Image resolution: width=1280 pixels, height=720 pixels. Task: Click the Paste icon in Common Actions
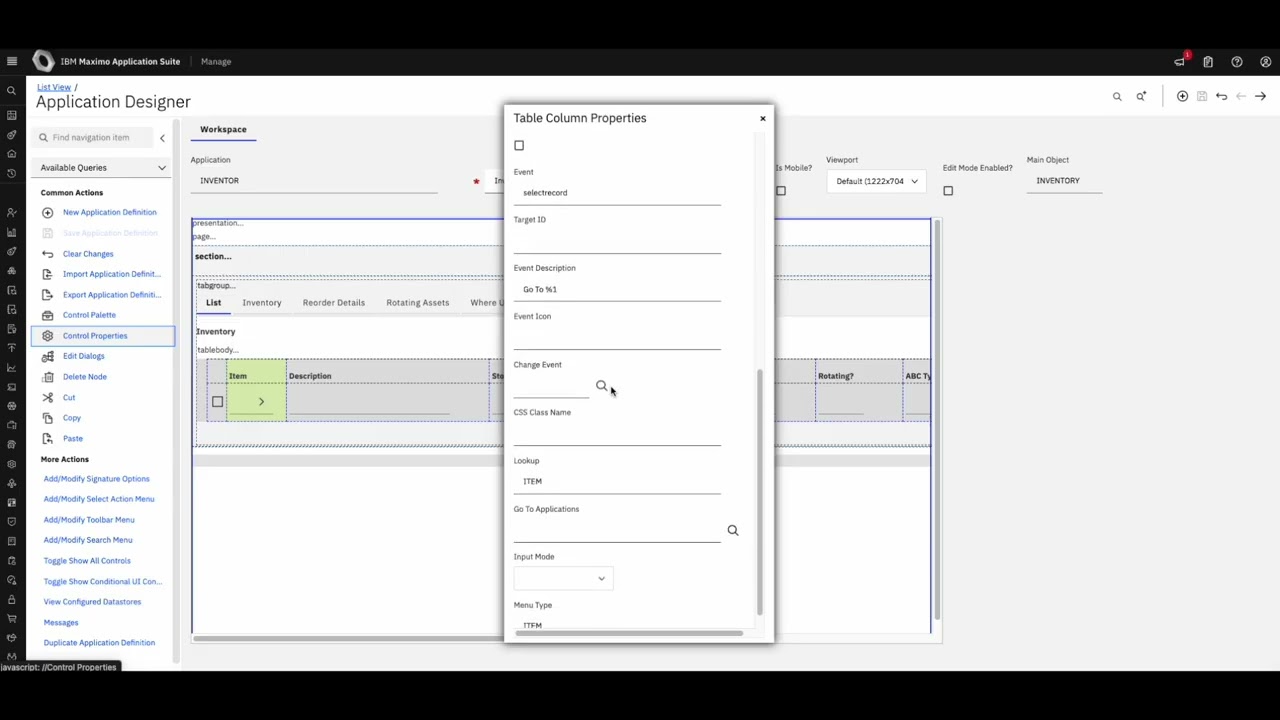pos(47,438)
